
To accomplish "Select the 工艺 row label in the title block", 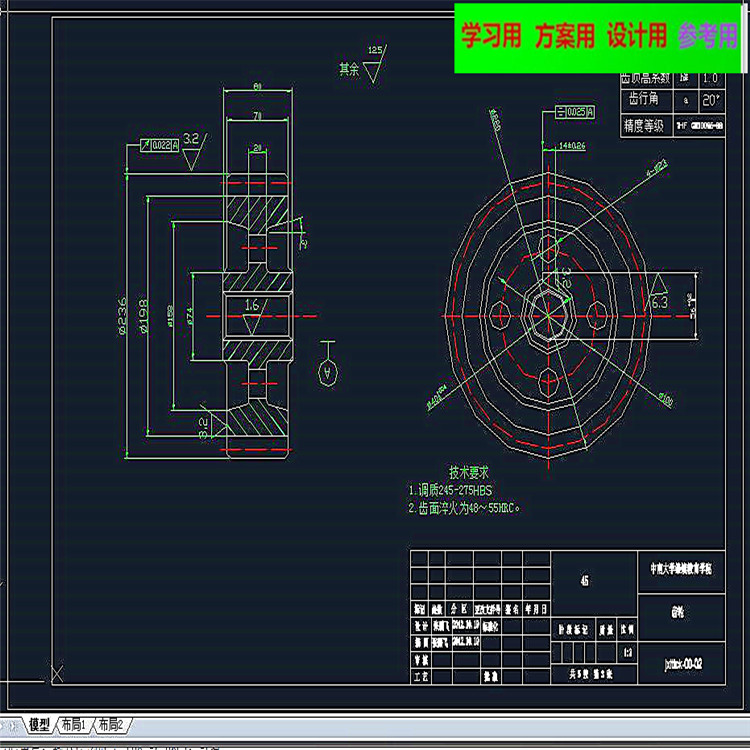I will 421,676.
